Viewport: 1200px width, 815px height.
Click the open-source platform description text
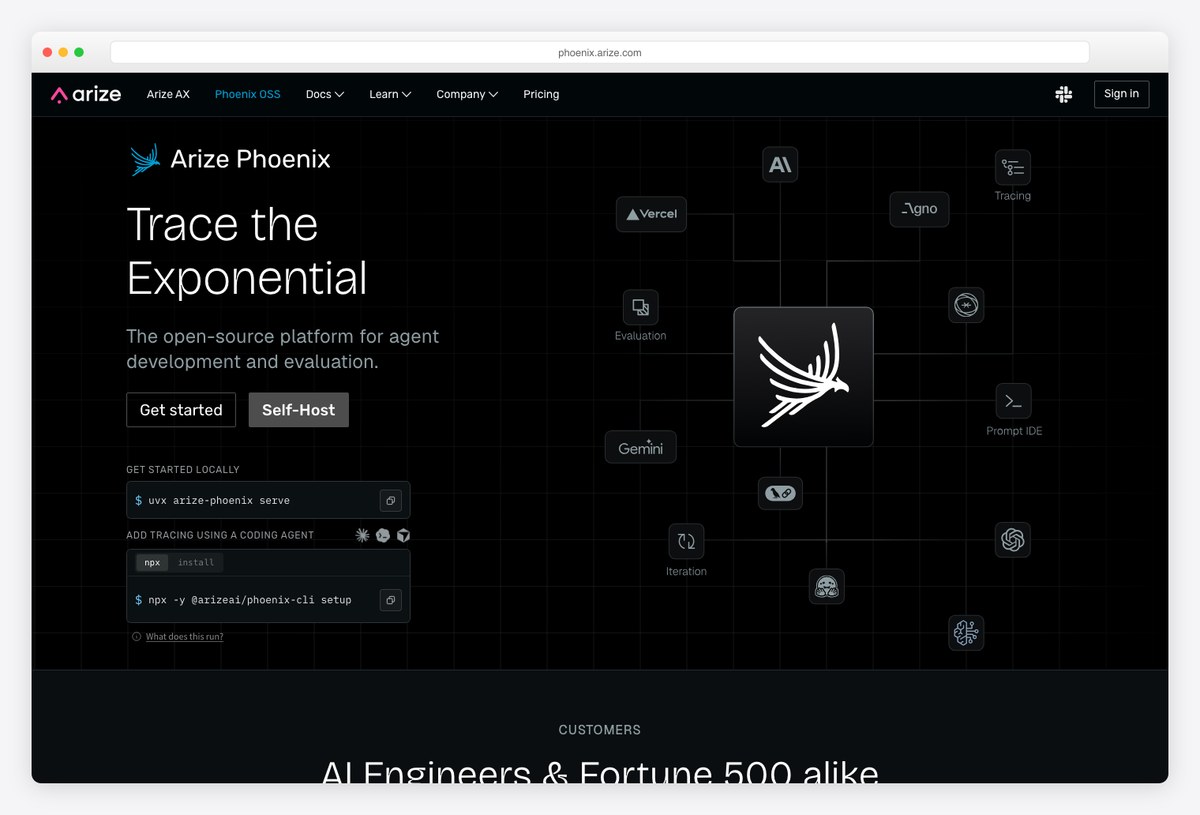pos(283,349)
